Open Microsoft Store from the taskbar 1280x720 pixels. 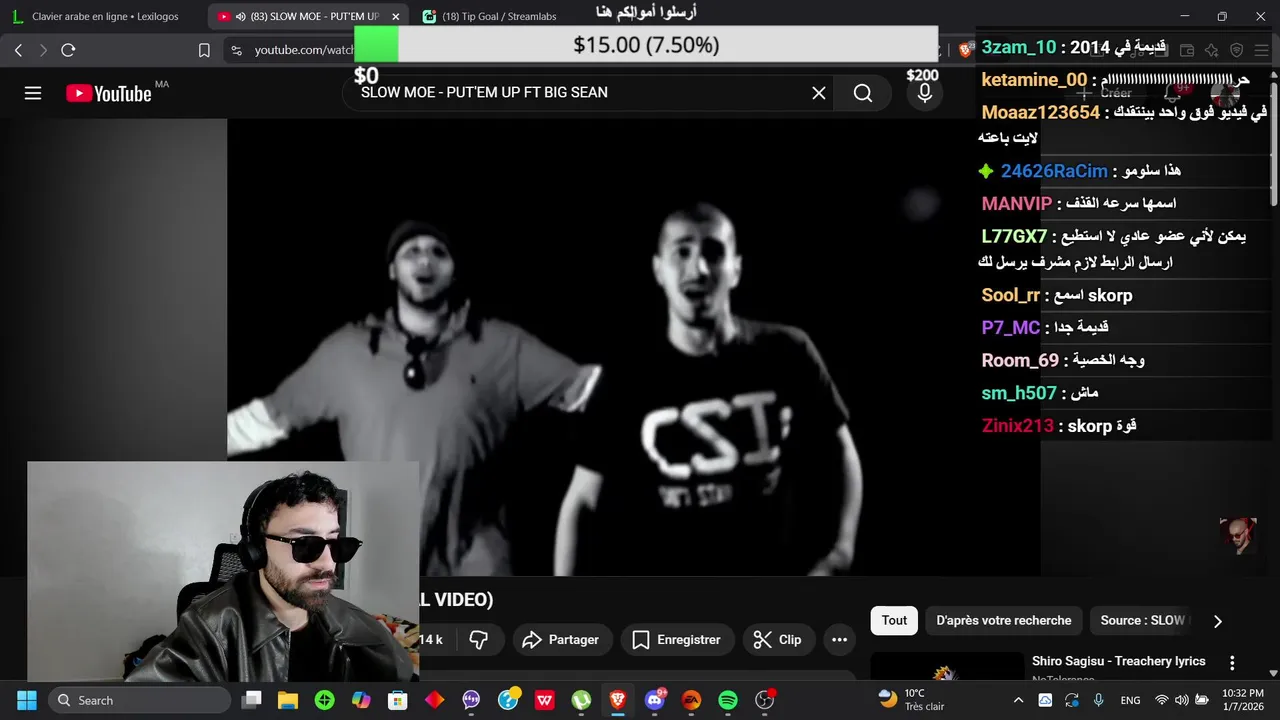[x=398, y=700]
